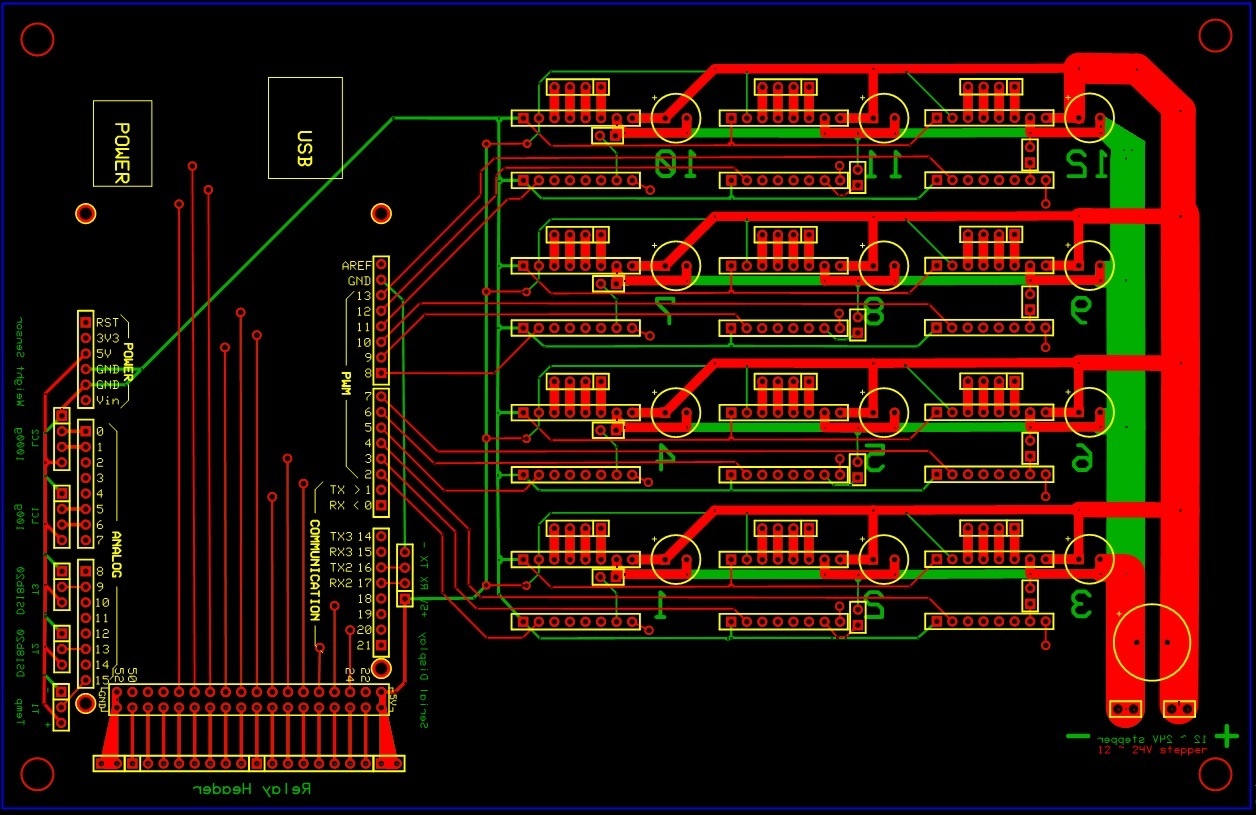Screen dimensions: 1256x815
Task: Click the bottom-right corner mounting hole
Action: click(x=1215, y=773)
